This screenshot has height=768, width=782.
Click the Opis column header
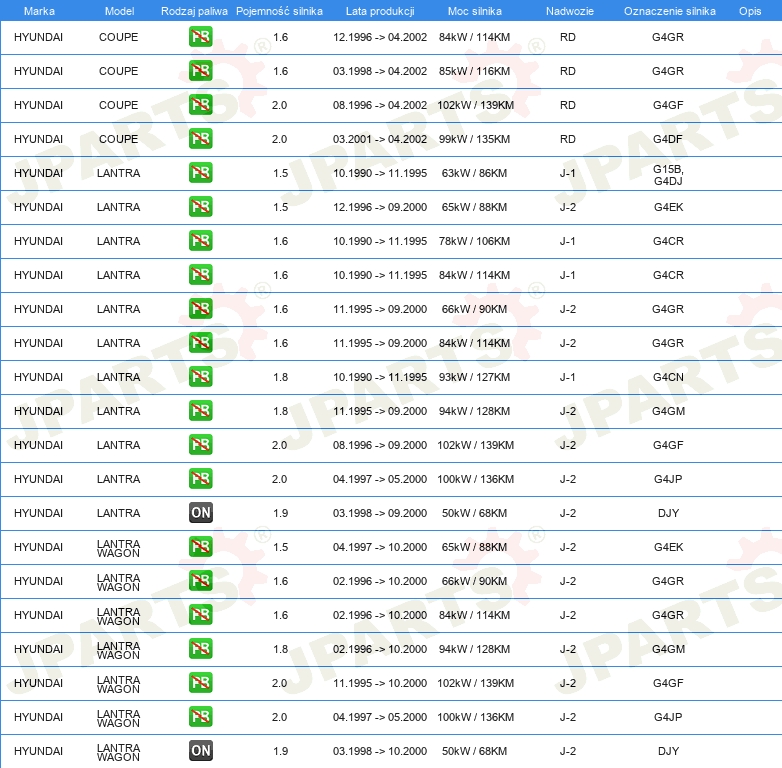[x=750, y=11]
